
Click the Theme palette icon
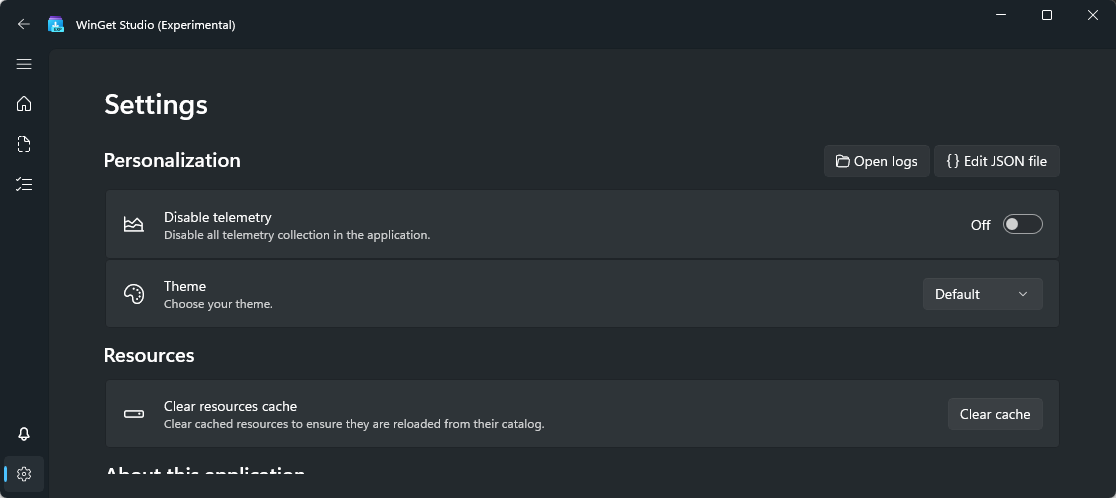tap(133, 294)
